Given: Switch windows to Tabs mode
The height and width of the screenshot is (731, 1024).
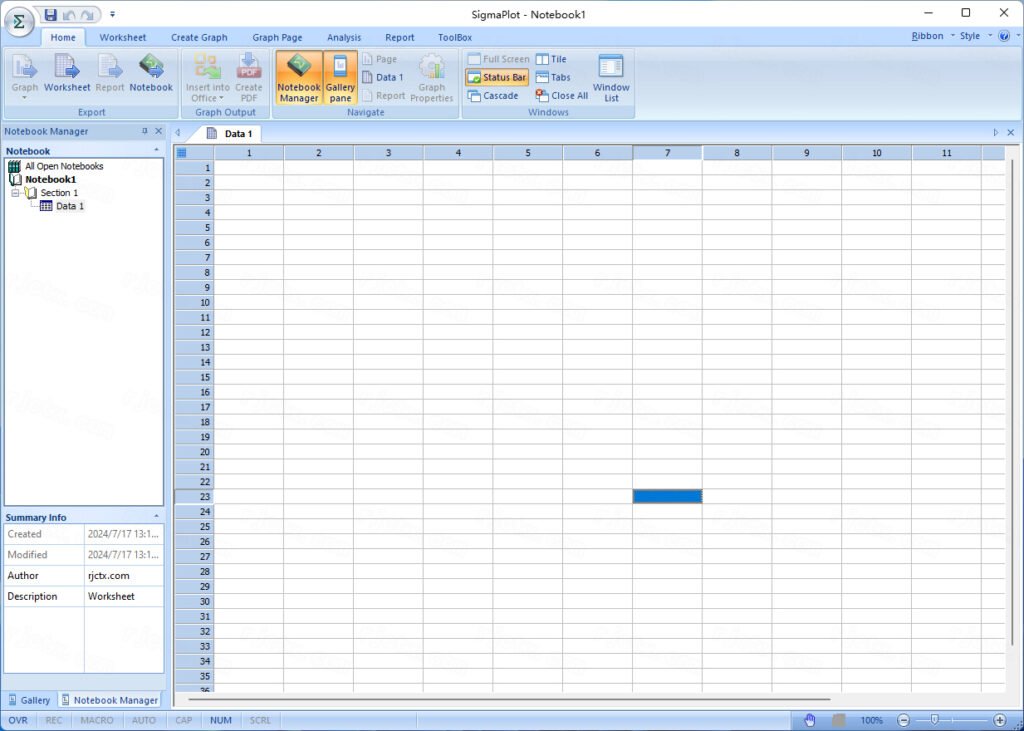Looking at the screenshot, I should [x=553, y=77].
